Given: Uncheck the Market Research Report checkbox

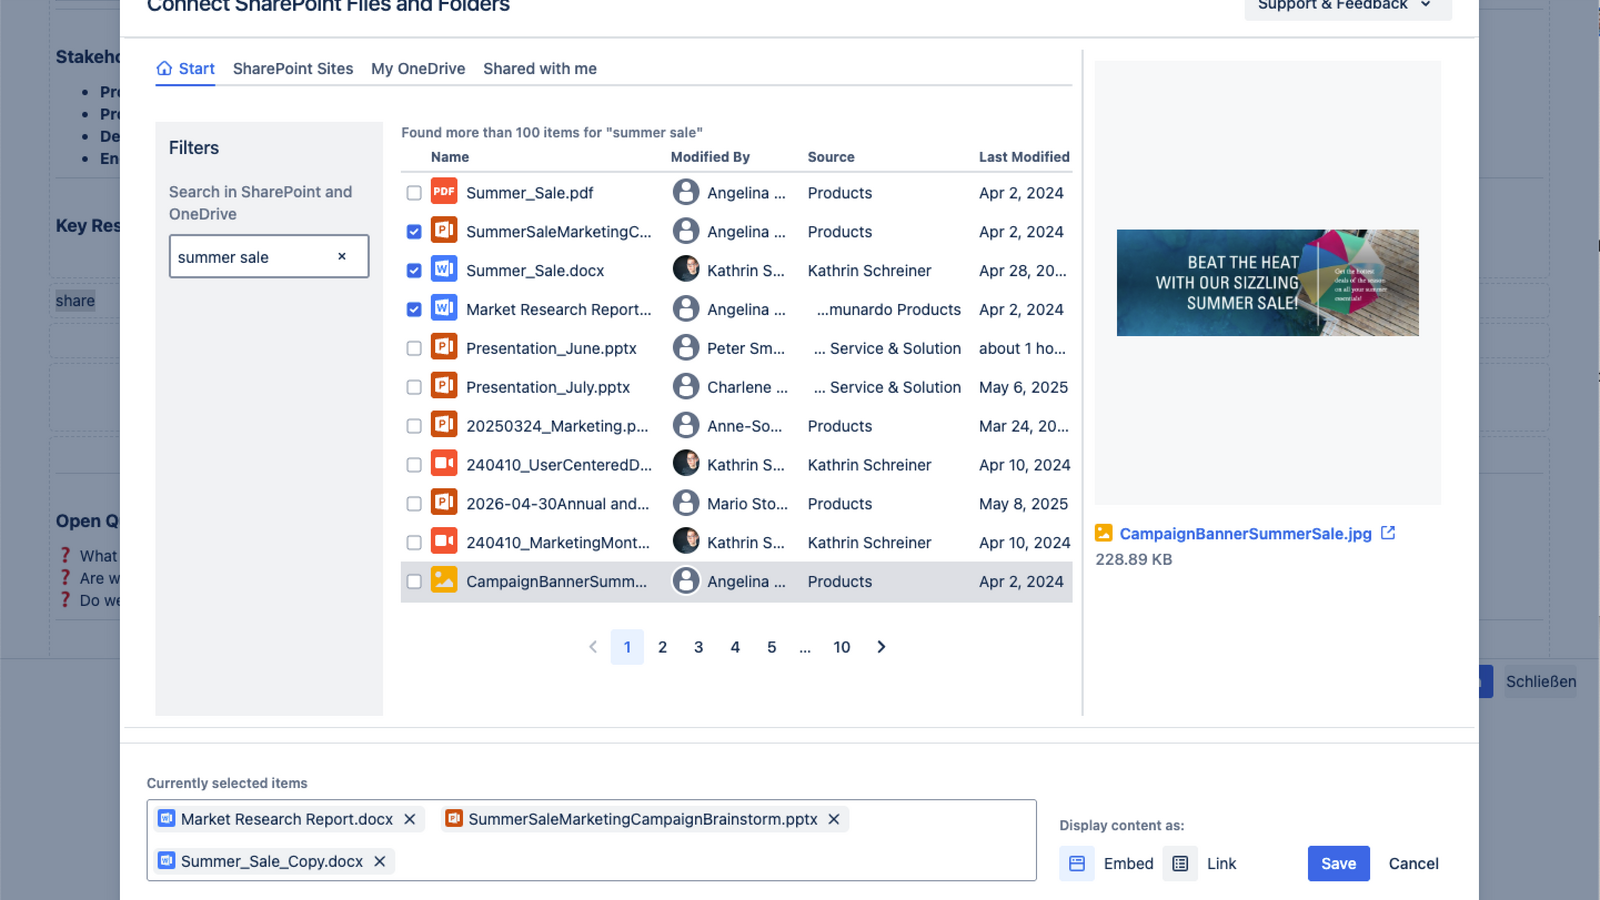Looking at the screenshot, I should click(x=414, y=310).
